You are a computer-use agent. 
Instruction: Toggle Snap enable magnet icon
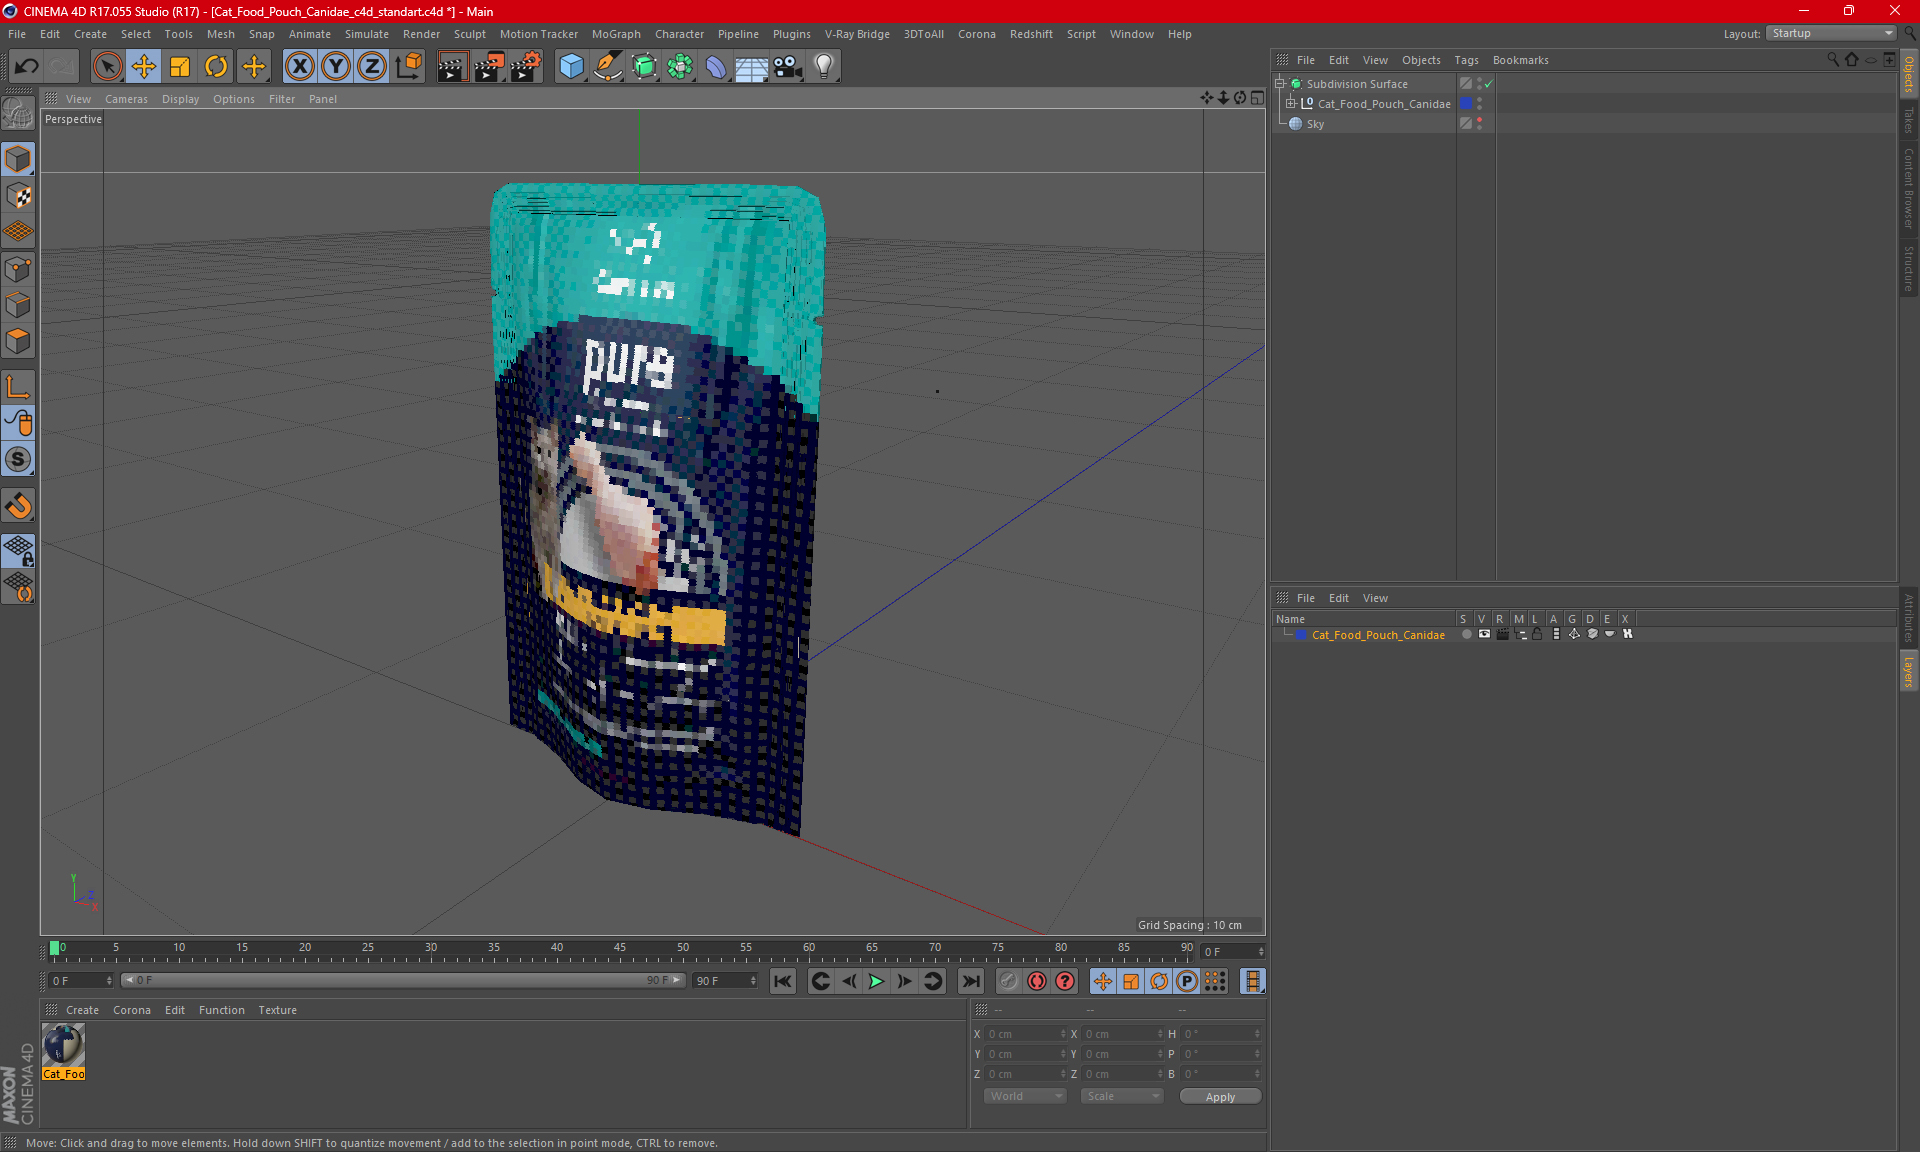18,506
